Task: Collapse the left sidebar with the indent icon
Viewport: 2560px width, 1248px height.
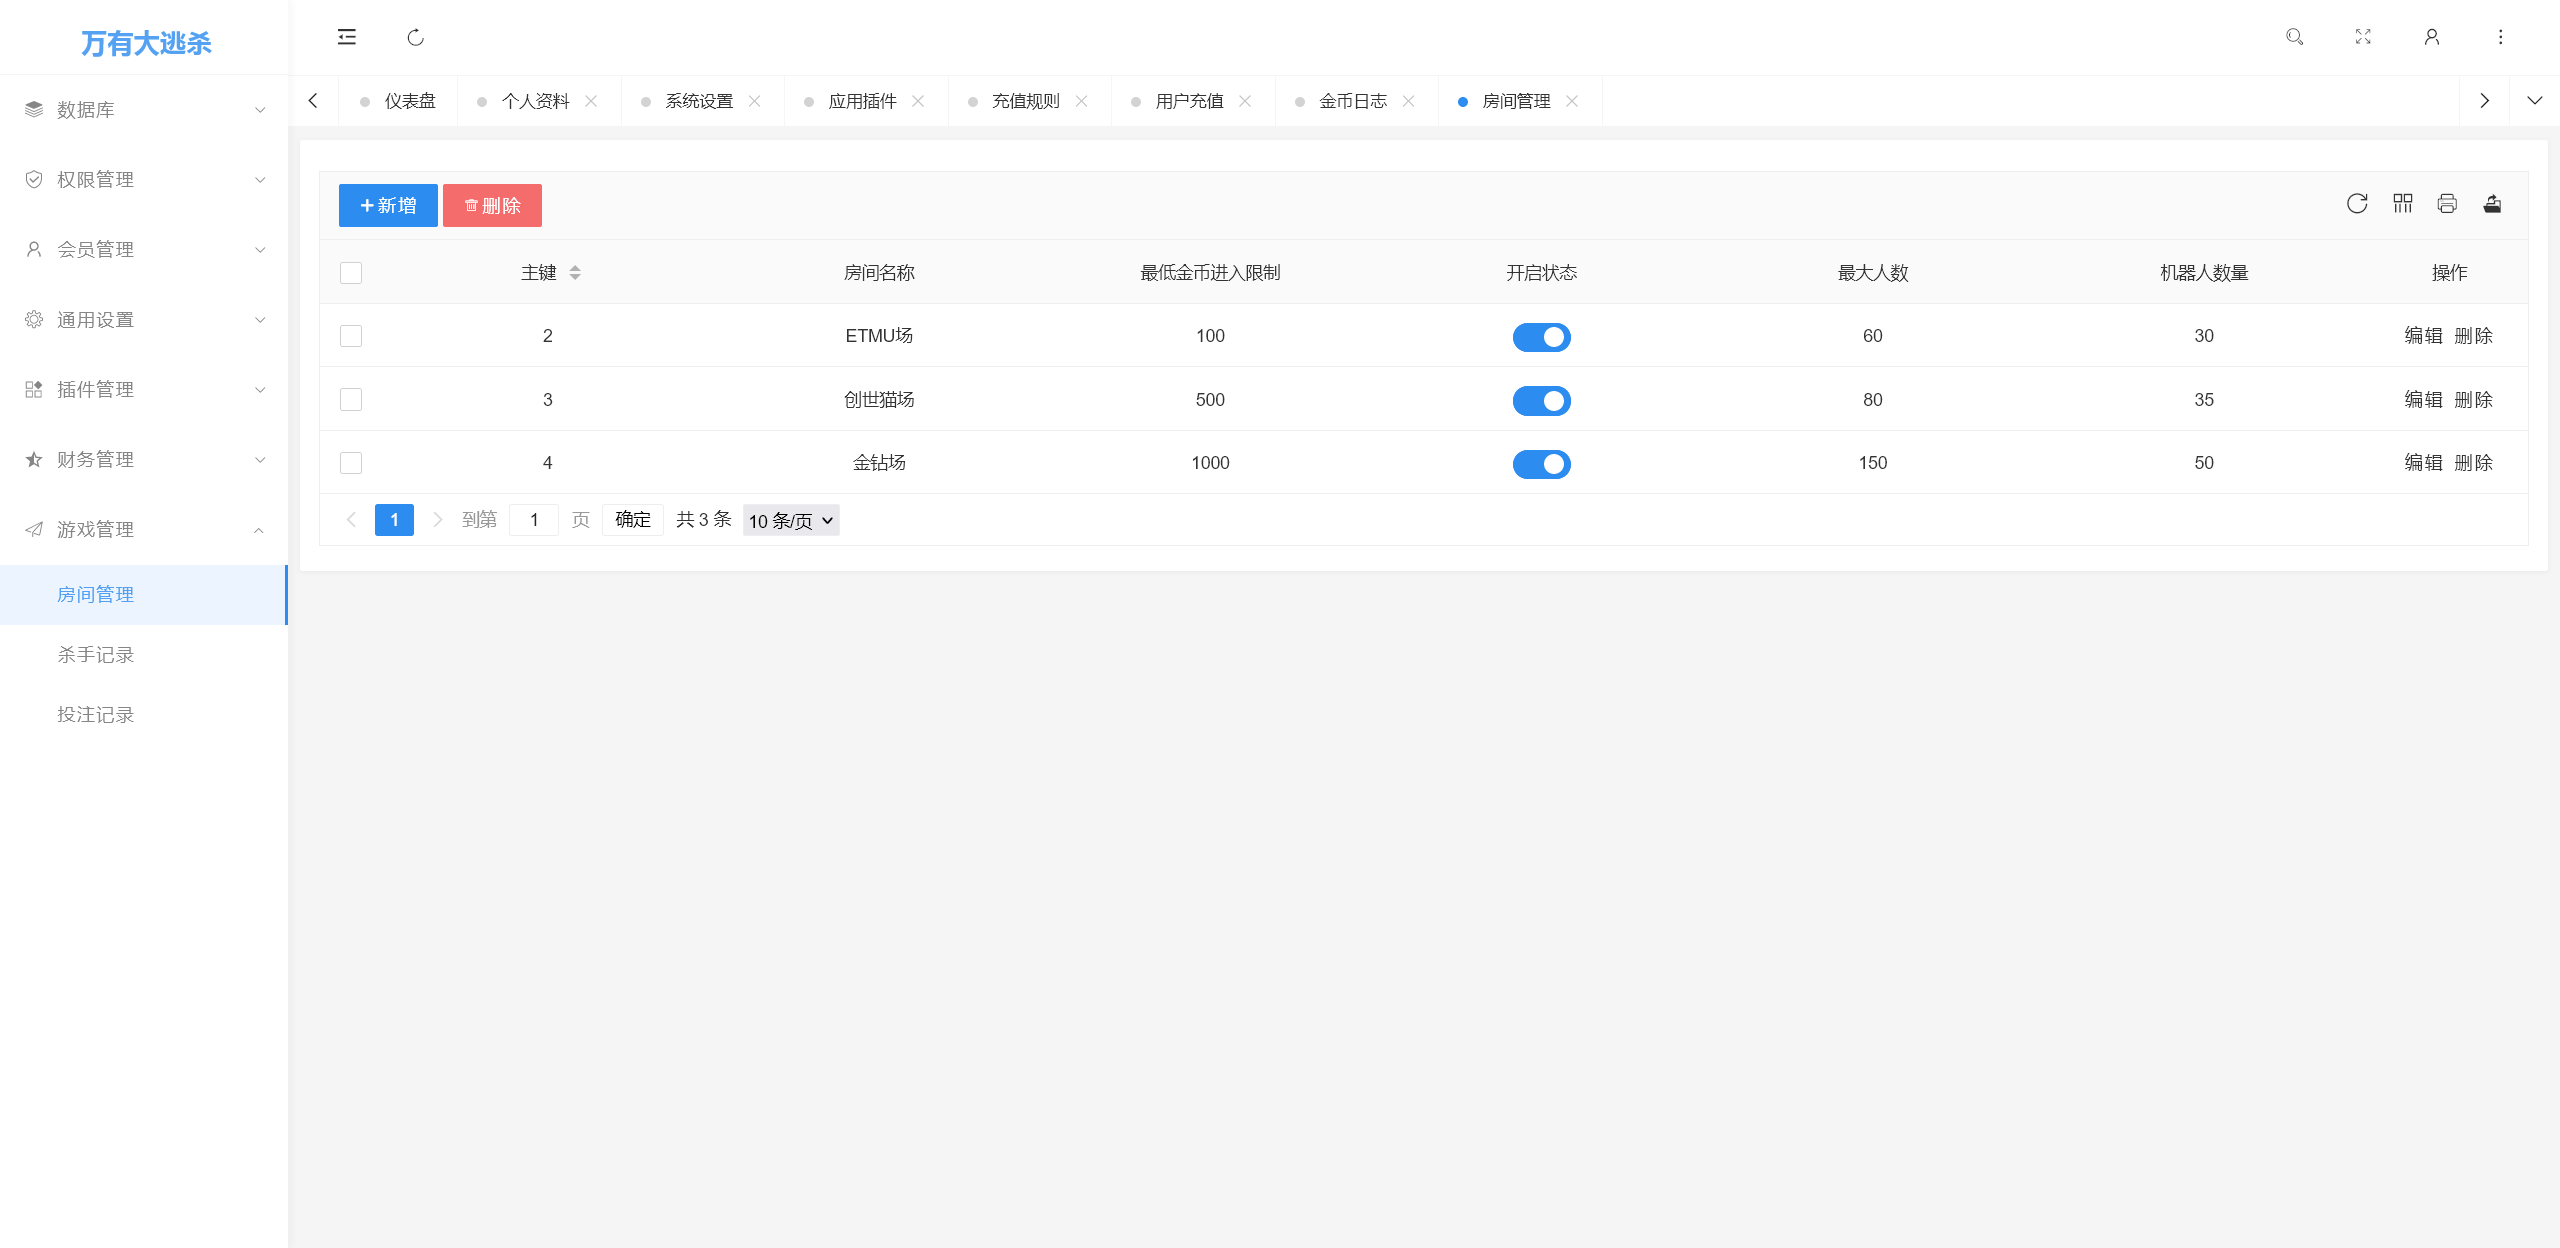Action: pos(346,37)
